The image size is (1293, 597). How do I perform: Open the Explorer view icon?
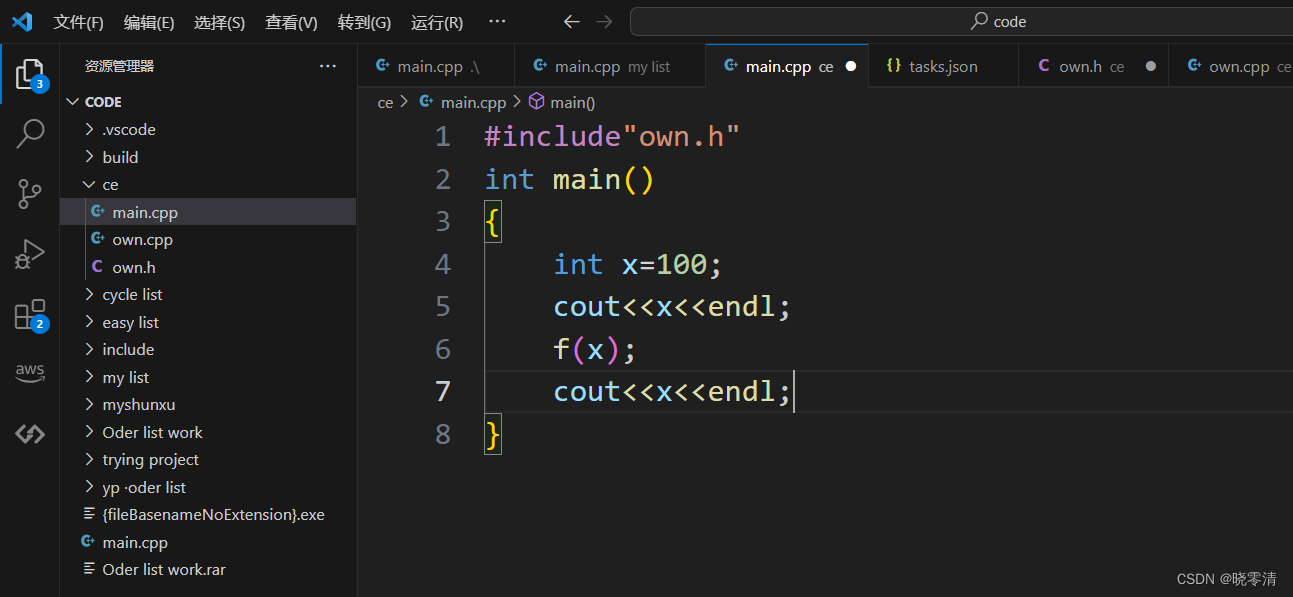(28, 73)
